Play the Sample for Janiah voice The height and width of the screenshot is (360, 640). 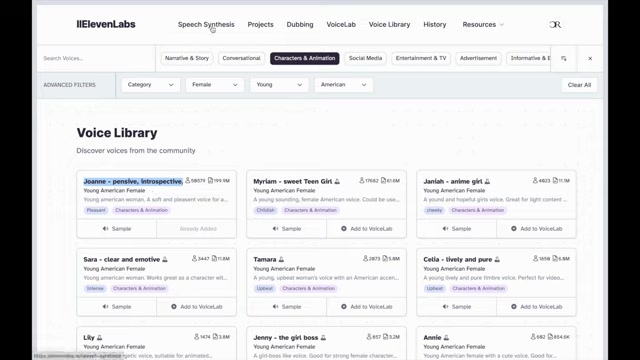click(457, 229)
